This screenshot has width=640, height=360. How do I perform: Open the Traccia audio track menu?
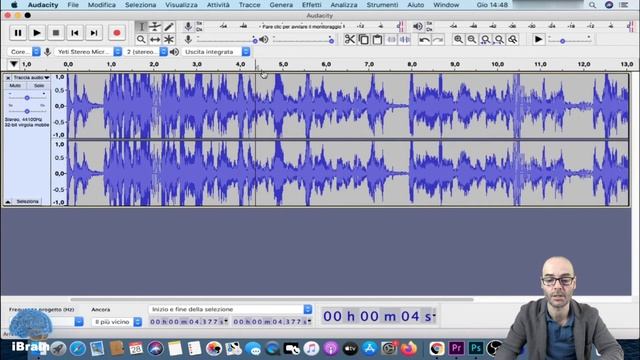click(31, 78)
